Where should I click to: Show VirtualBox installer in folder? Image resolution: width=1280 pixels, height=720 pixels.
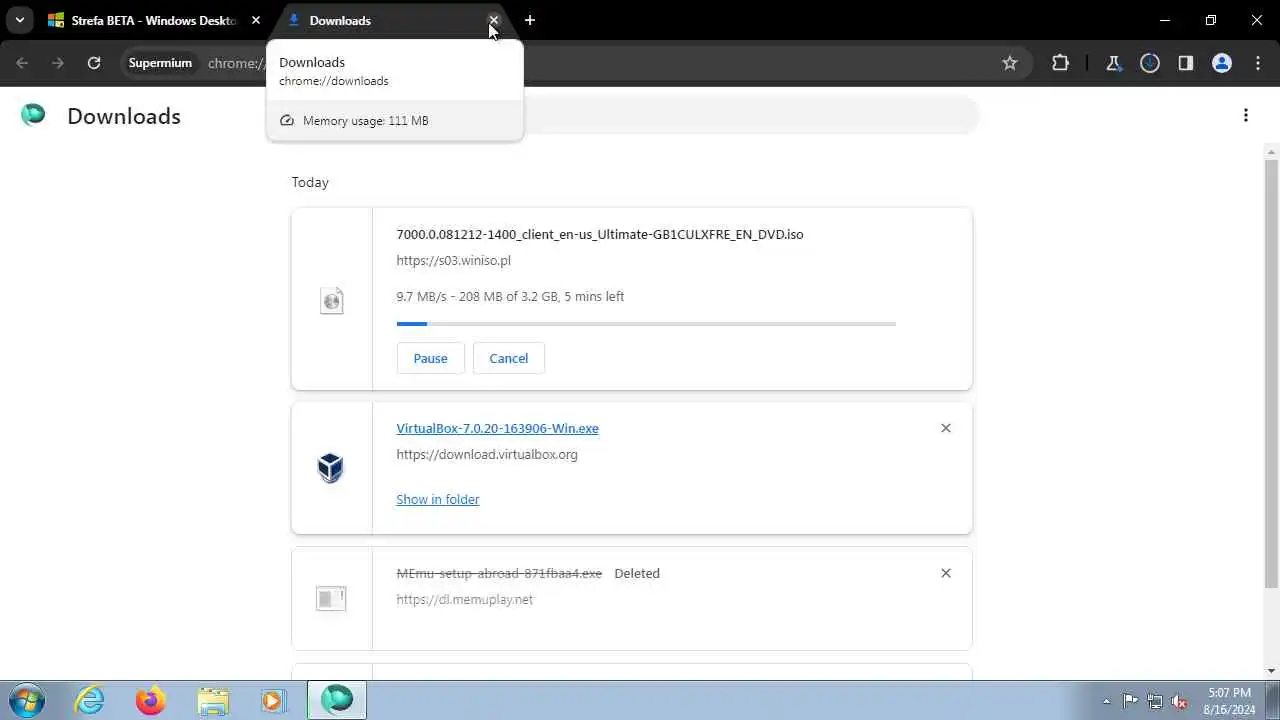click(438, 499)
